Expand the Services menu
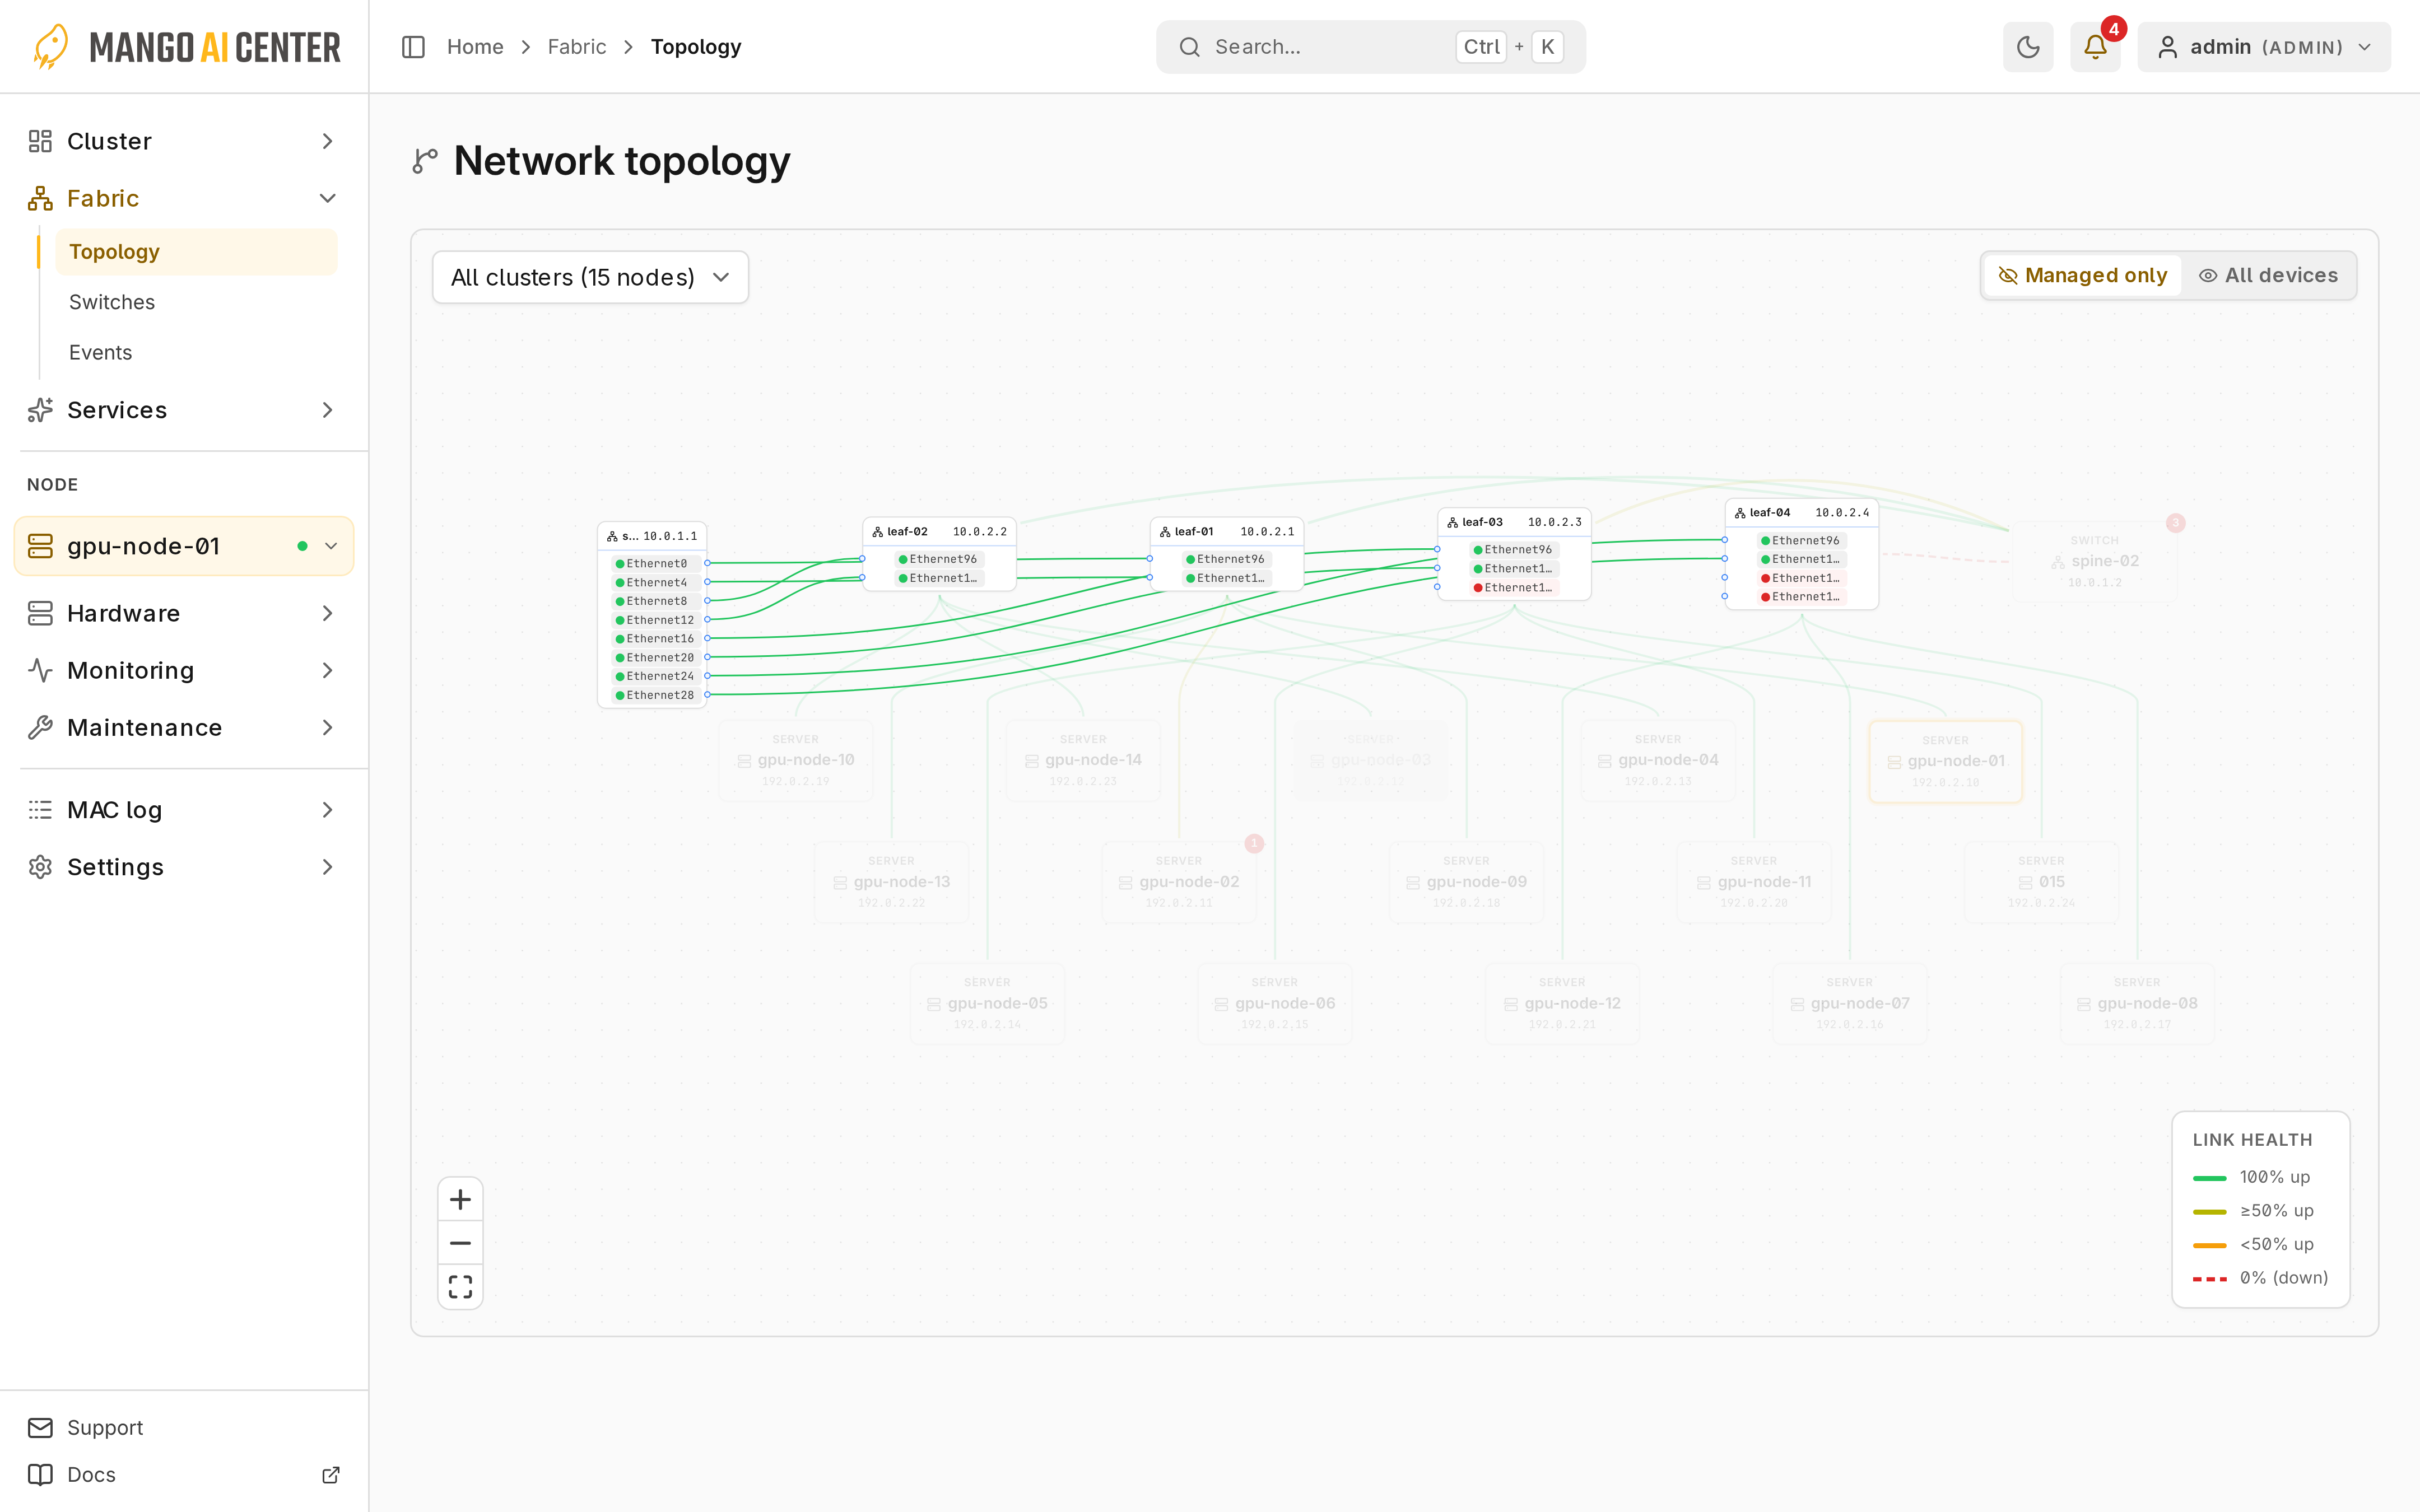 184,410
